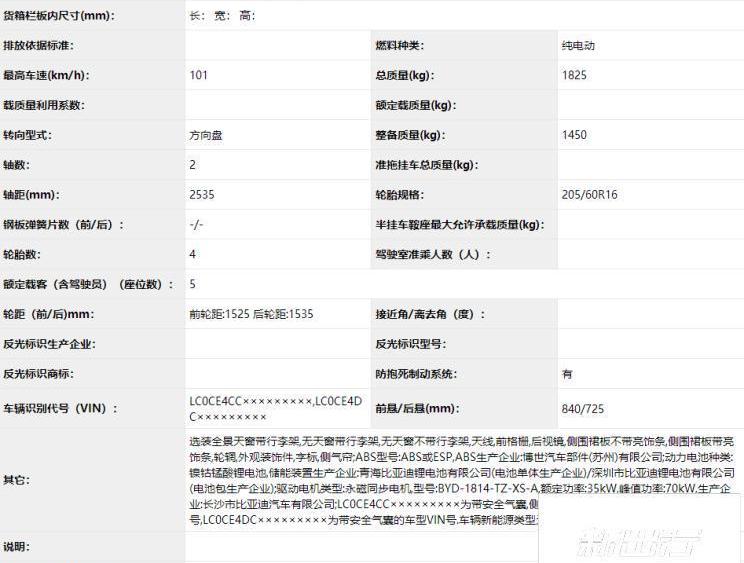Click the 车辆识别代号 (VIN) label
This screenshot has height=563, width=744.
60,408
